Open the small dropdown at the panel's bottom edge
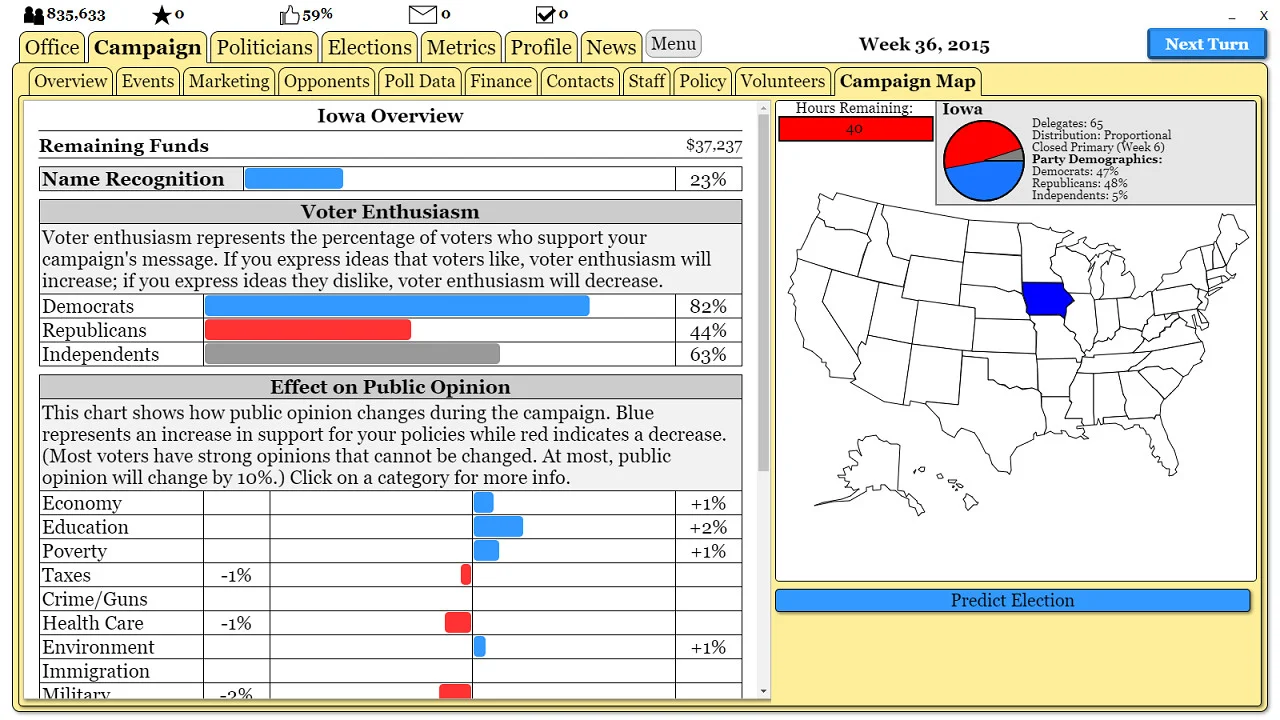The height and width of the screenshot is (720, 1280). (764, 690)
